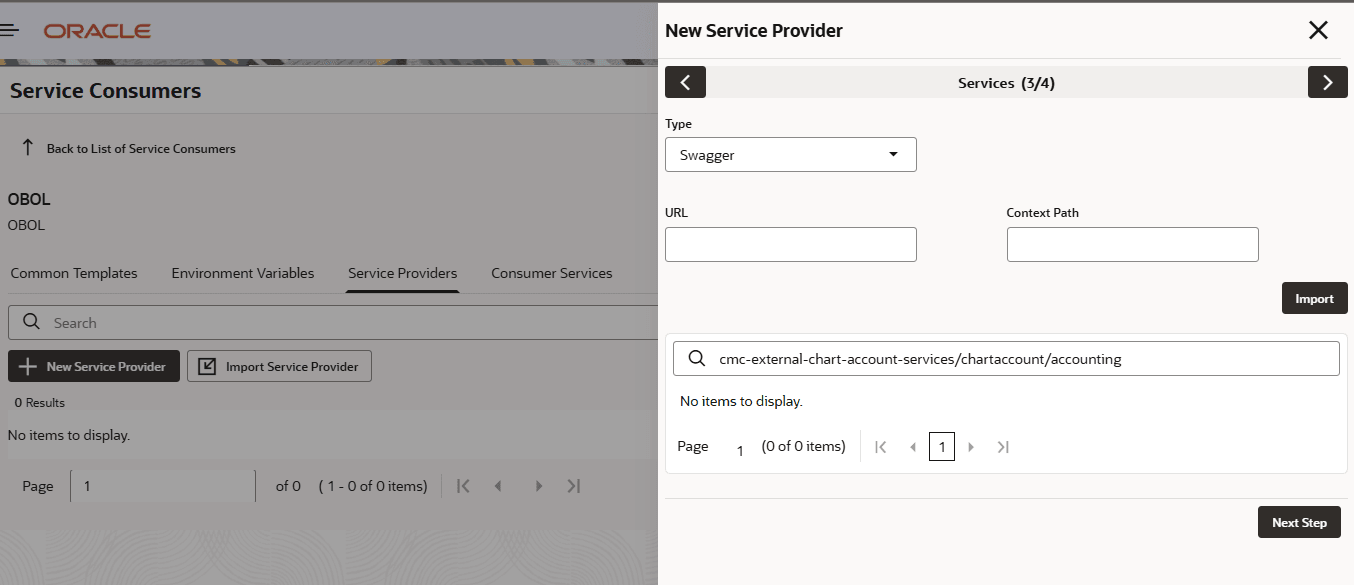The height and width of the screenshot is (585, 1354).
Task: Open the Type dropdown showing Swagger
Action: coord(790,155)
